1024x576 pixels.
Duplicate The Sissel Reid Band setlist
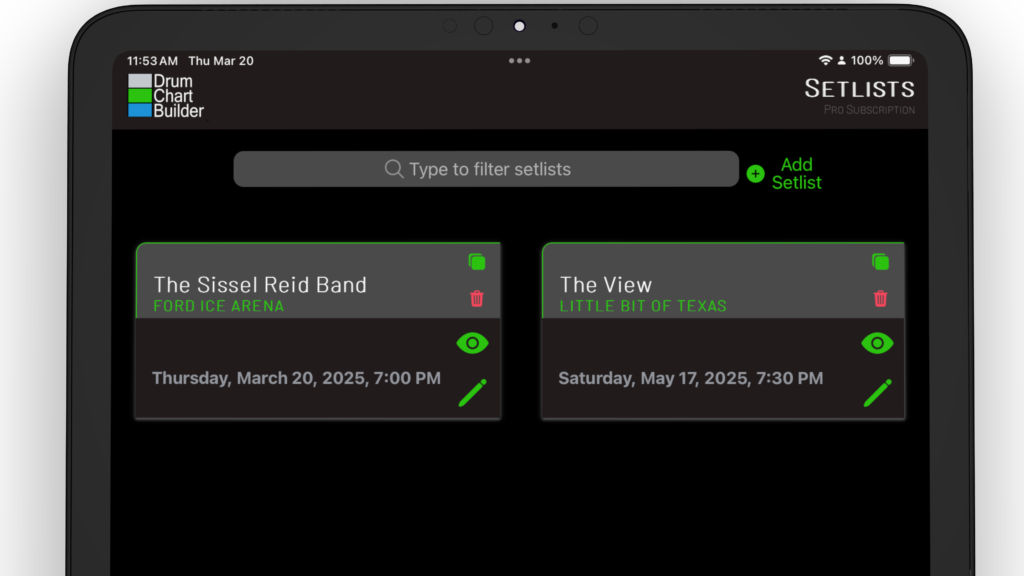477,262
